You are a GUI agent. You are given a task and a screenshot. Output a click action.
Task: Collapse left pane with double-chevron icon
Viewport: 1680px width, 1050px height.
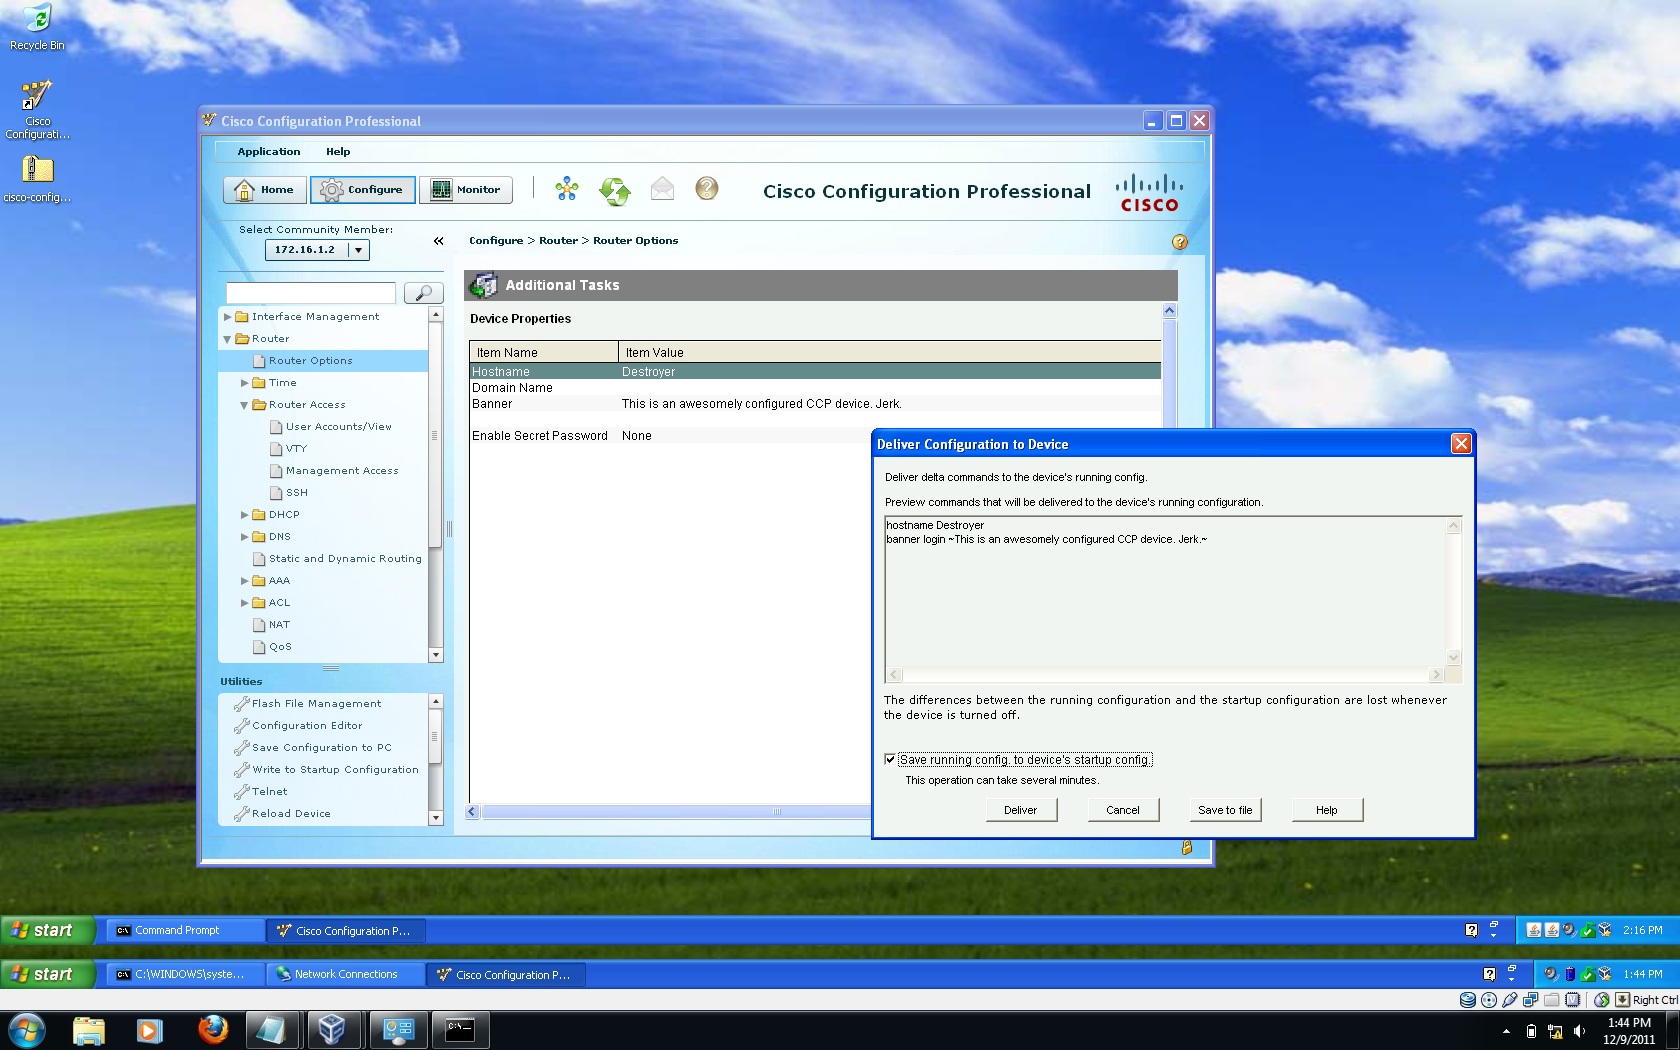coord(438,241)
